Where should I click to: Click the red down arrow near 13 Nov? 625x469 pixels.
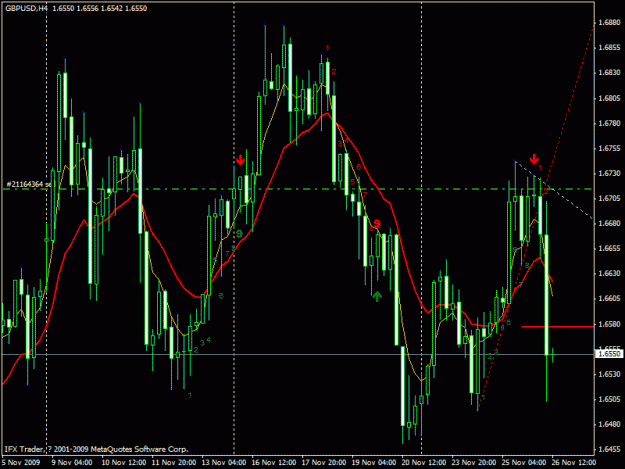(240, 160)
